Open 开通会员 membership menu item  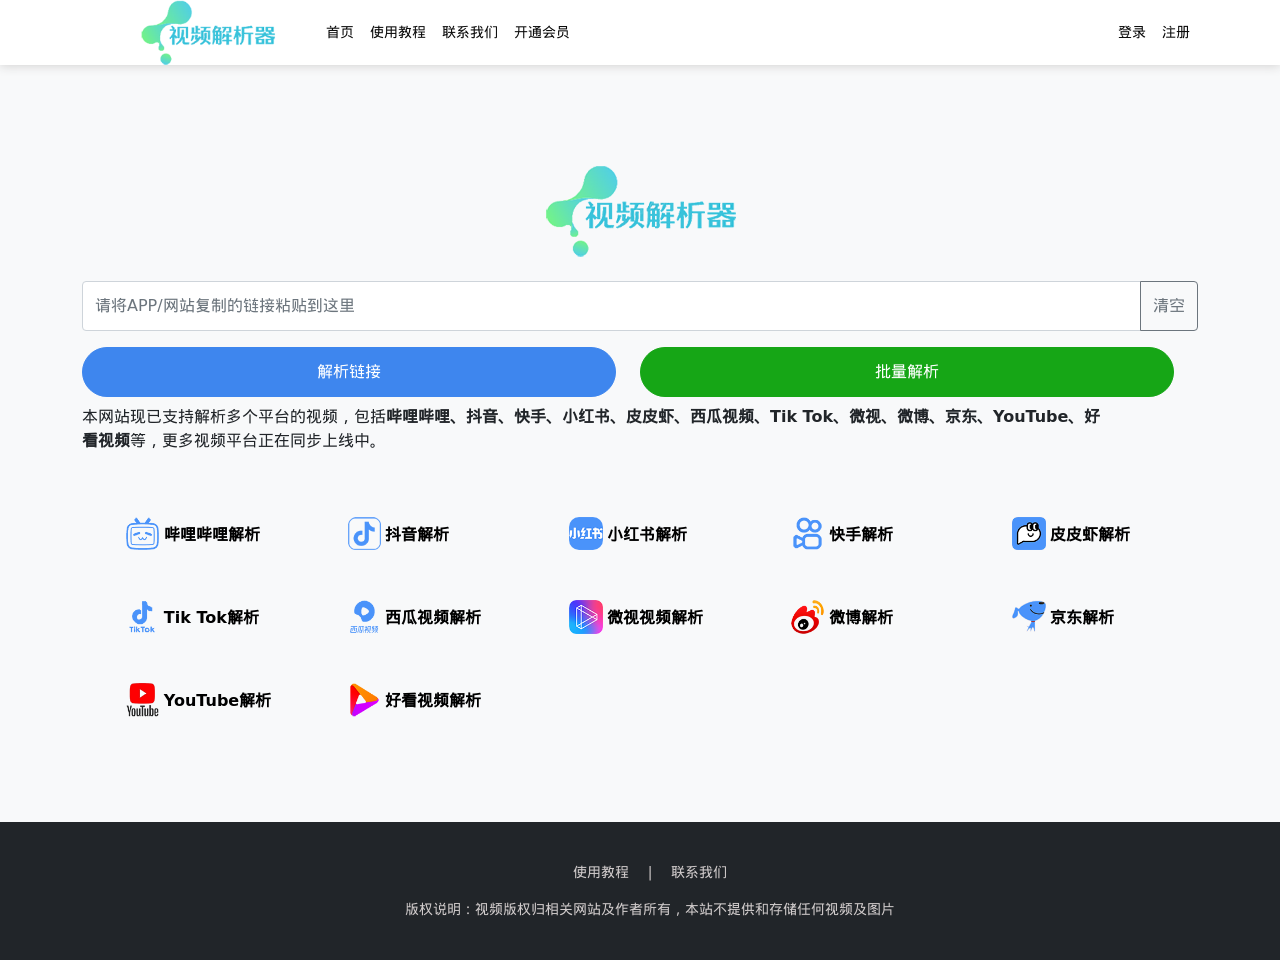542,32
